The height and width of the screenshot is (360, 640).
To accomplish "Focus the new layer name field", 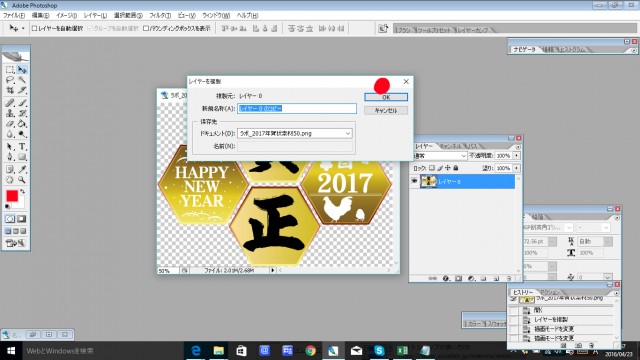I will point(297,109).
